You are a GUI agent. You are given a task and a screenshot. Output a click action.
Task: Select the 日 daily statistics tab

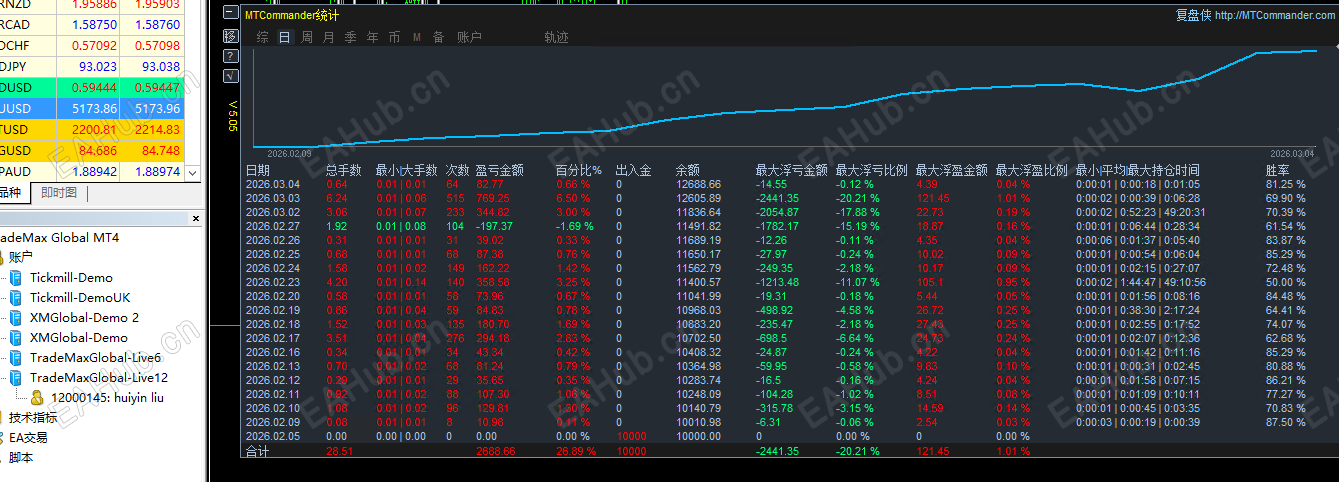(x=285, y=37)
